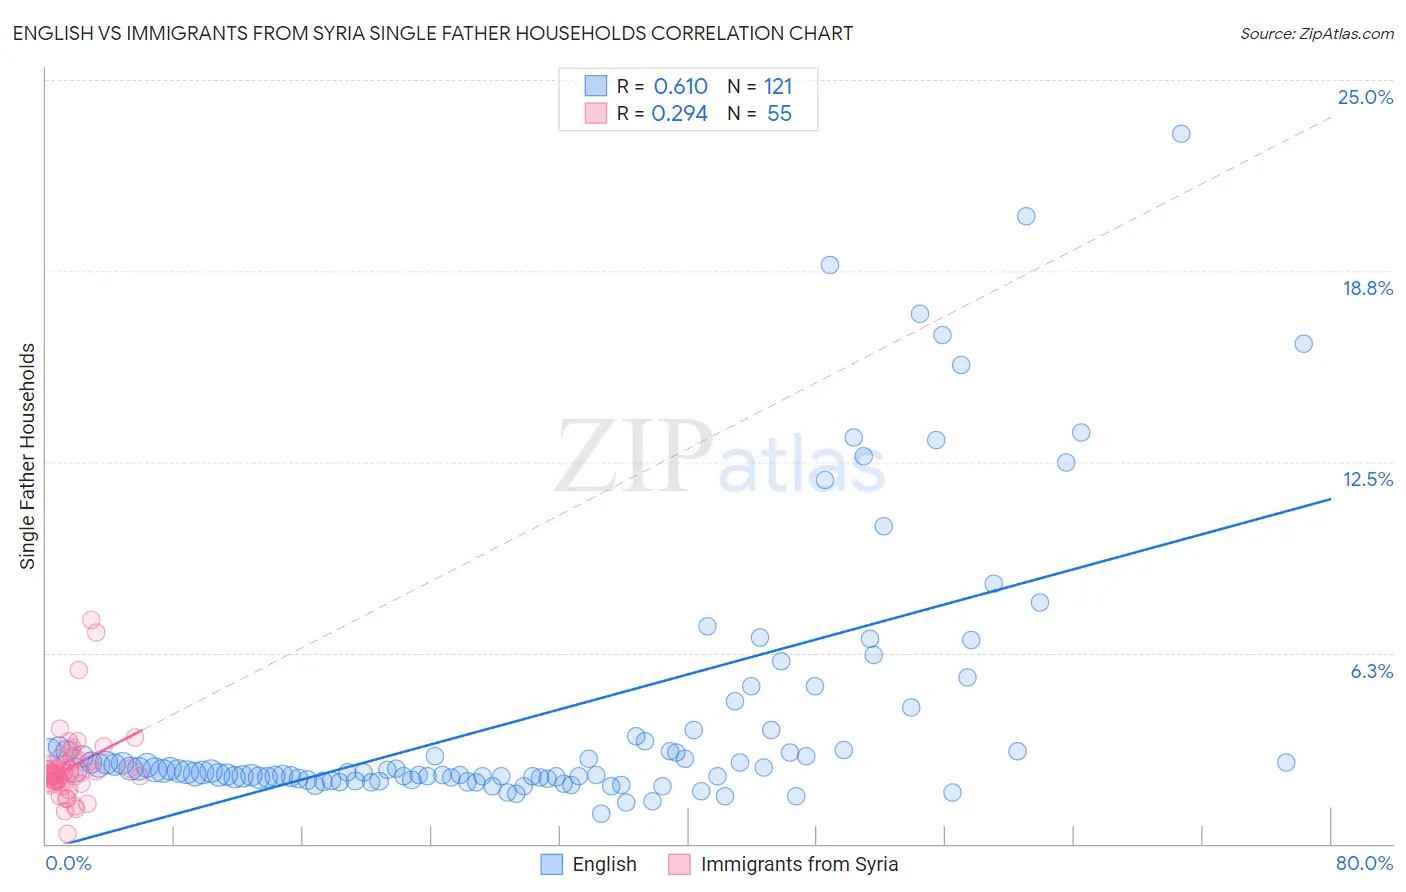The width and height of the screenshot is (1406, 892).
Task: Open the Source: ZipAtlas.com link
Action: click(x=1316, y=33)
